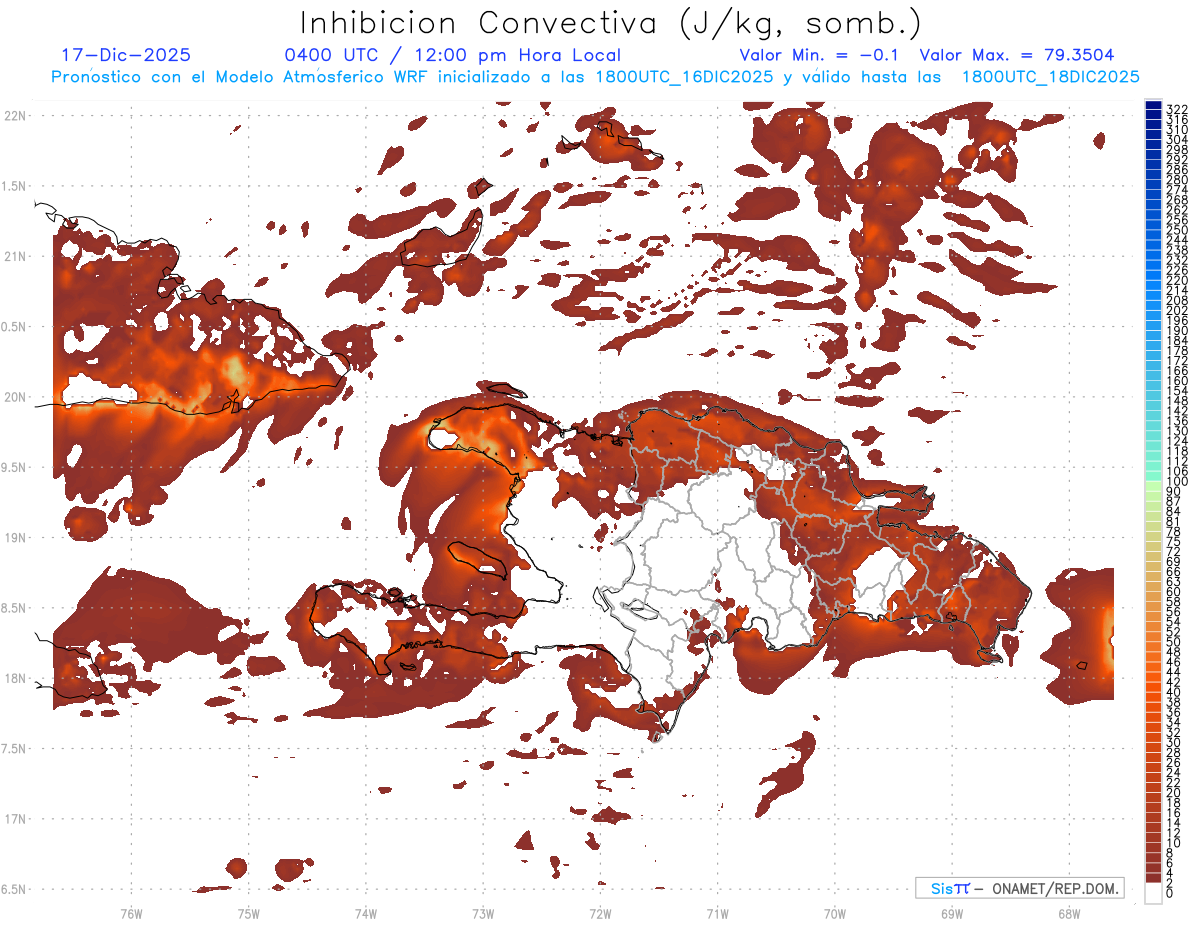Image resolution: width=1200 pixels, height=927 pixels.
Task: Click the '250' colorbar label
Action: point(1176,230)
